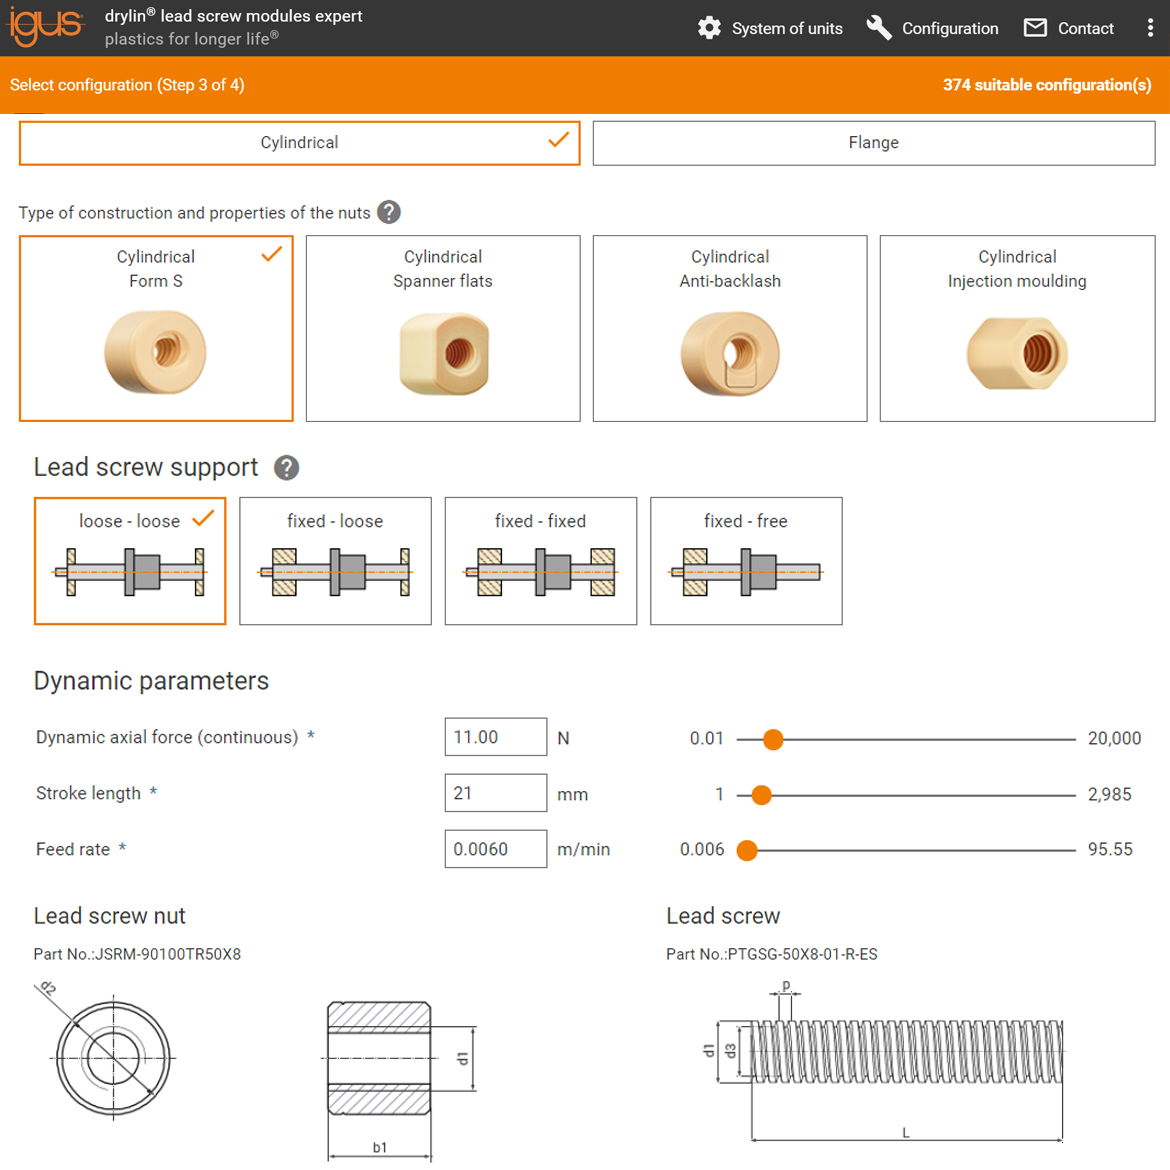Click the Stroke length input field
Screen dimensions: 1170x1170
click(x=495, y=793)
